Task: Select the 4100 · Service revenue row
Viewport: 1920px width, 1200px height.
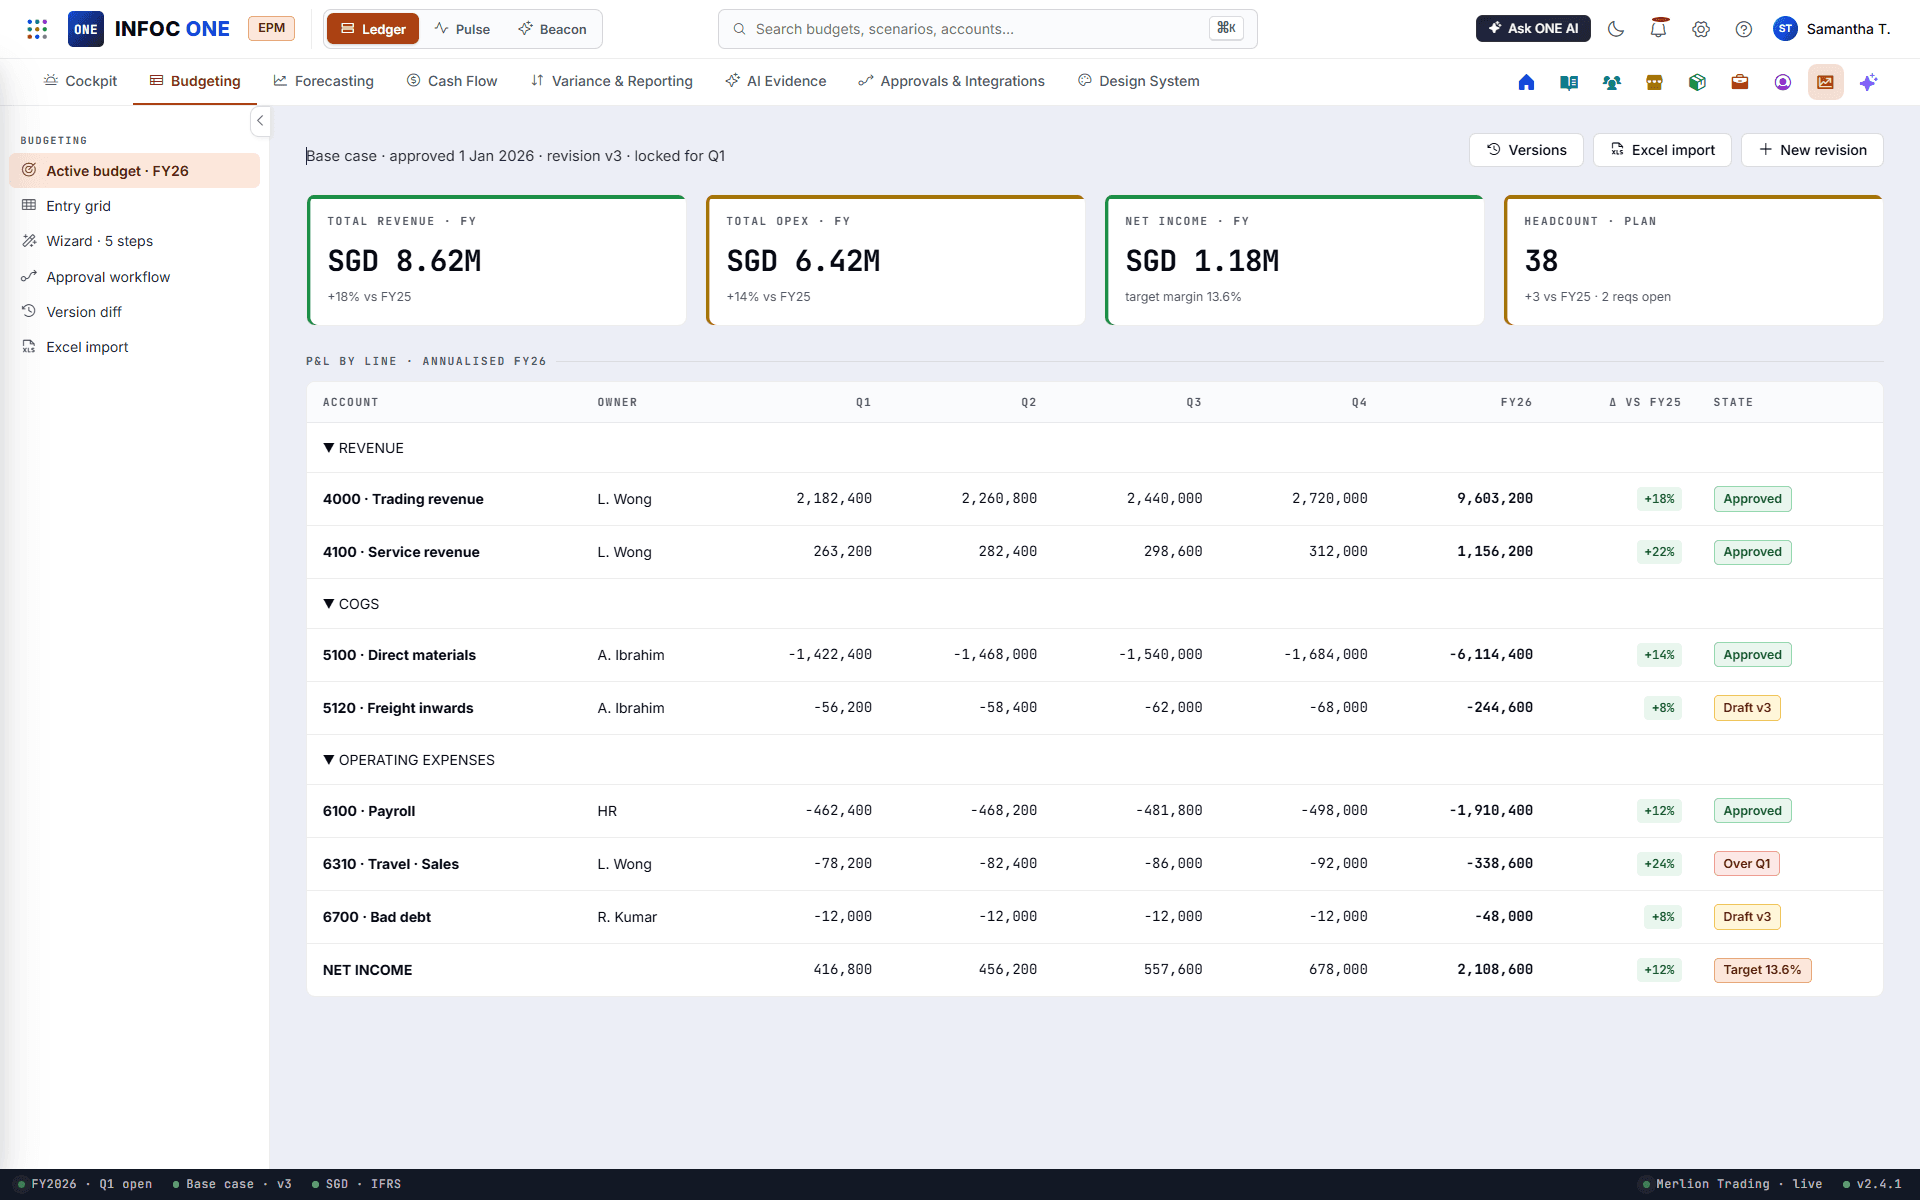Action: click(1095, 552)
